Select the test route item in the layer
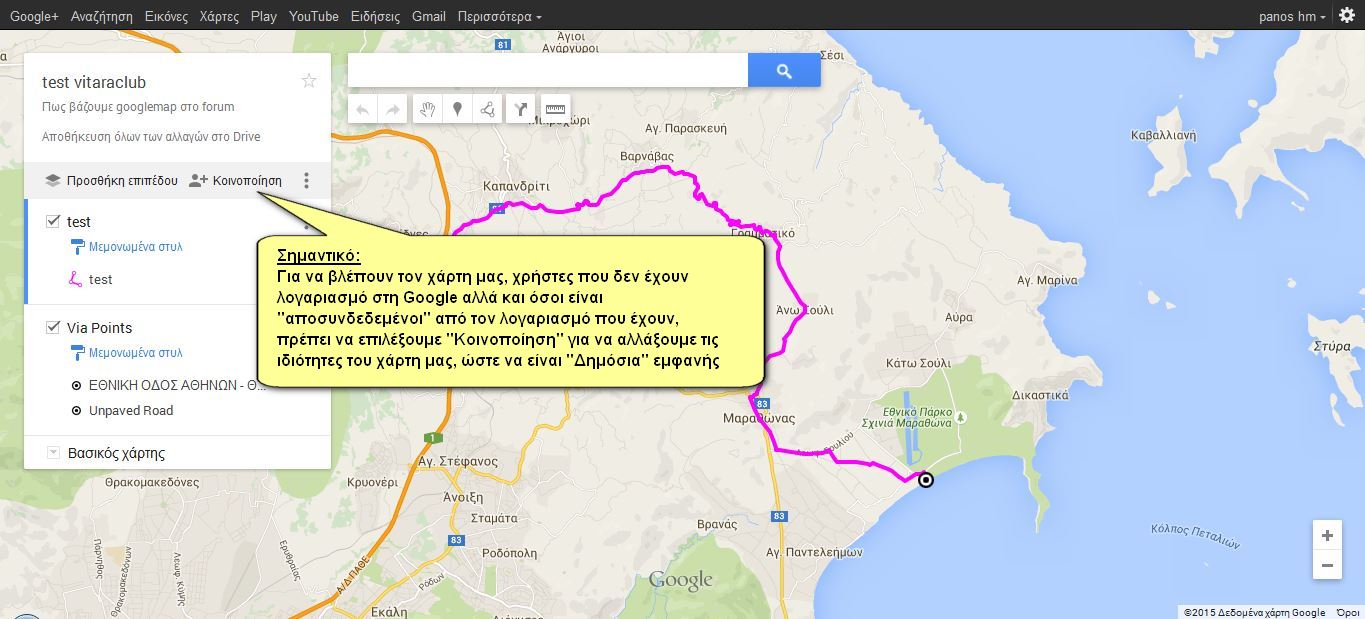This screenshot has width=1365, height=619. [100, 280]
